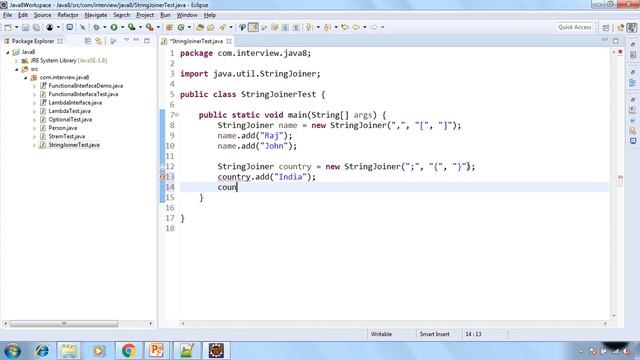Viewport: 640px width, 360px height.
Task: Select the StringJoinerTest.java editor tab
Action: pyautogui.click(x=196, y=41)
